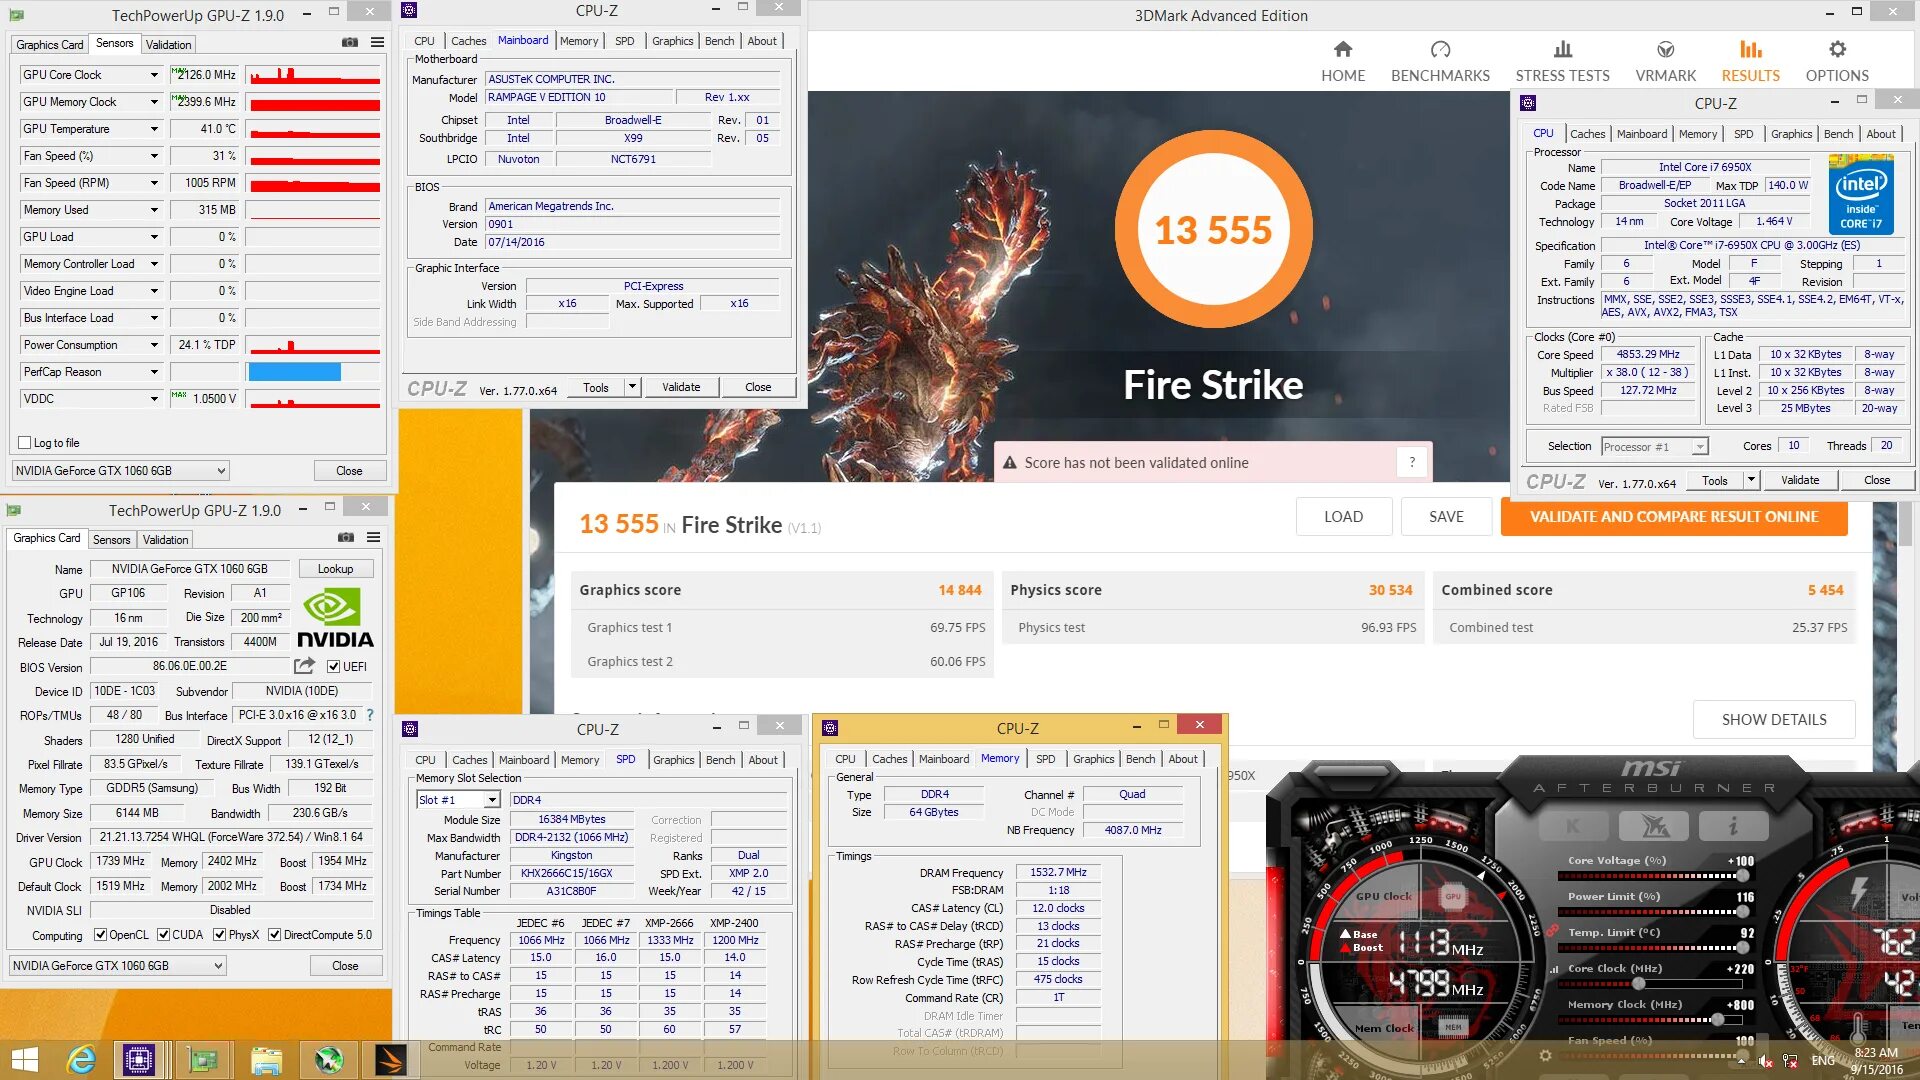Screen dimensions: 1920x1080
Task: Expand the GPU Core Clock sensor dropdown
Action: 154,75
